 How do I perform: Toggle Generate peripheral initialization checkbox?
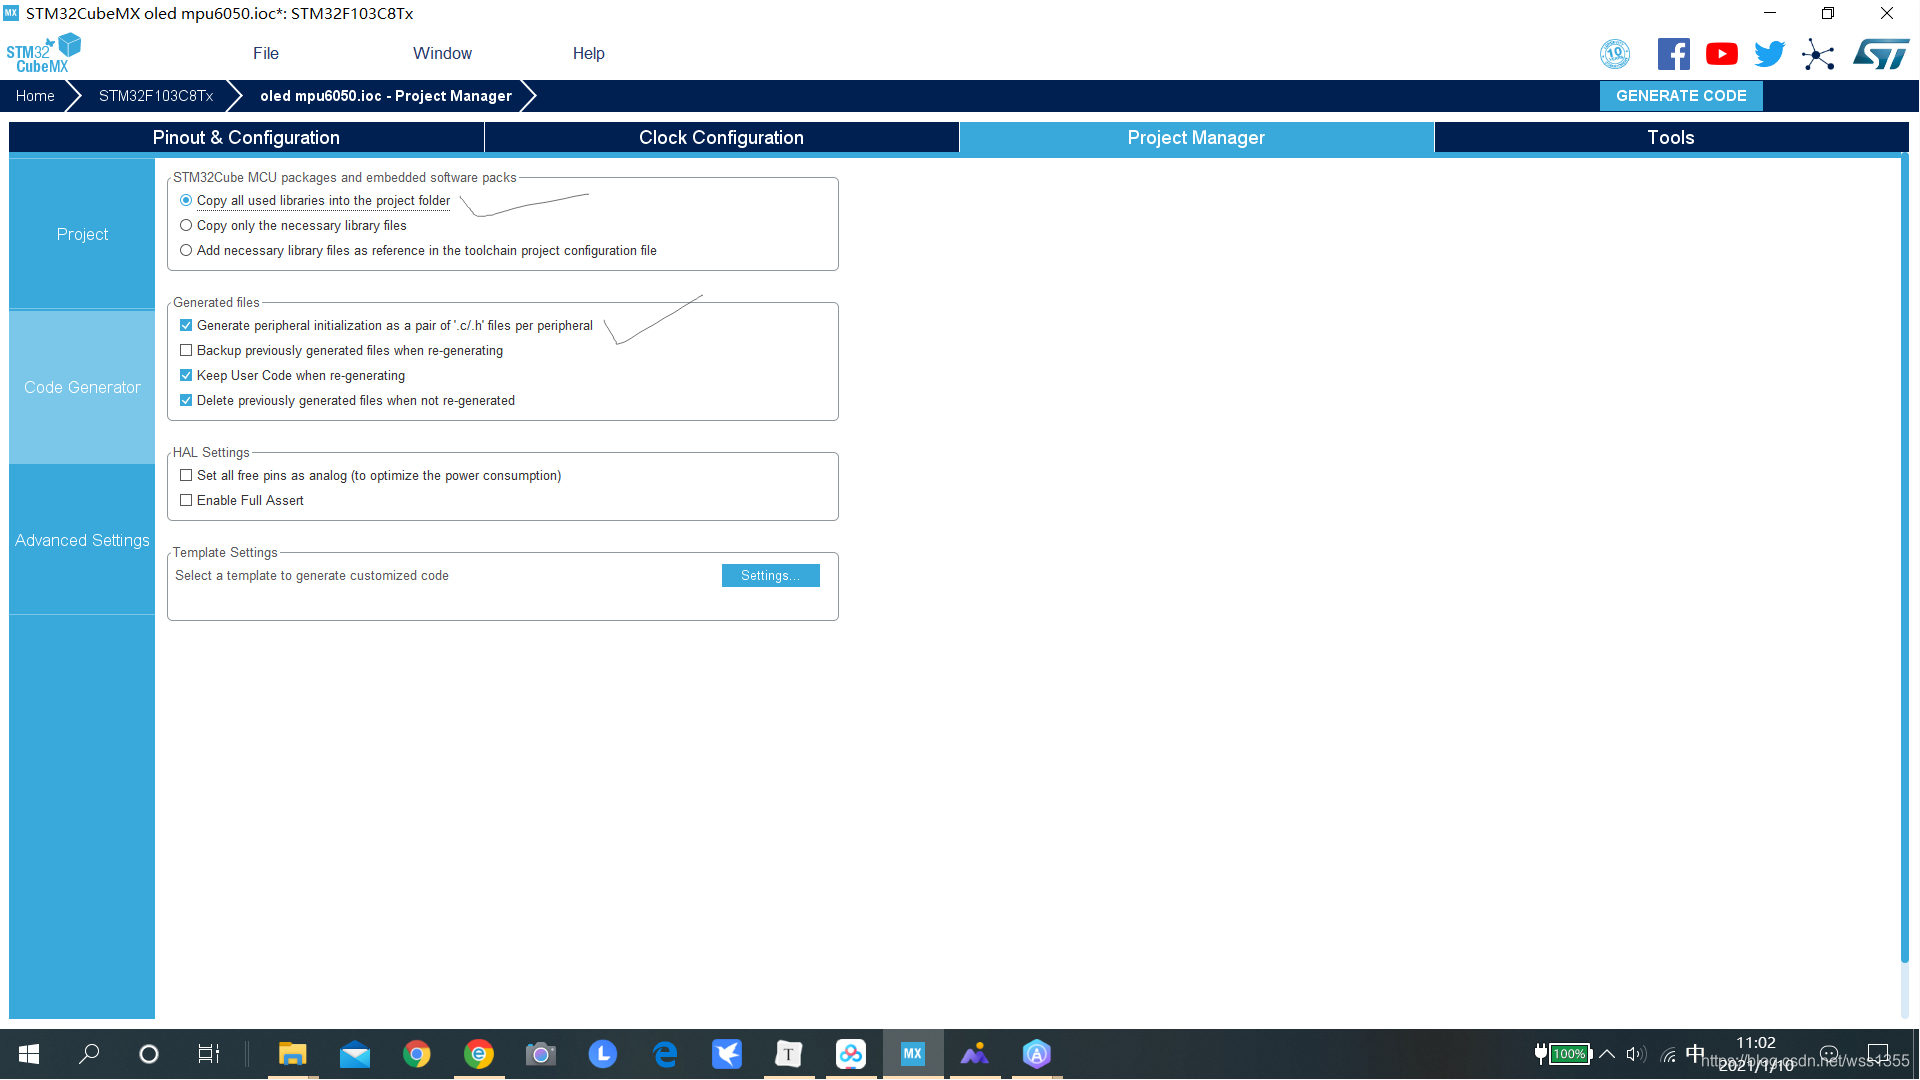click(x=187, y=326)
